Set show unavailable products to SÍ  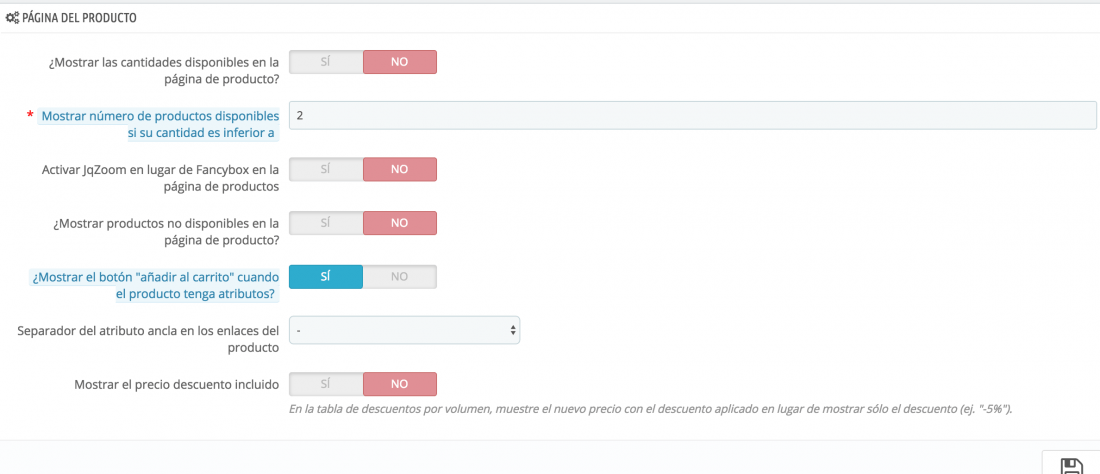coord(326,223)
